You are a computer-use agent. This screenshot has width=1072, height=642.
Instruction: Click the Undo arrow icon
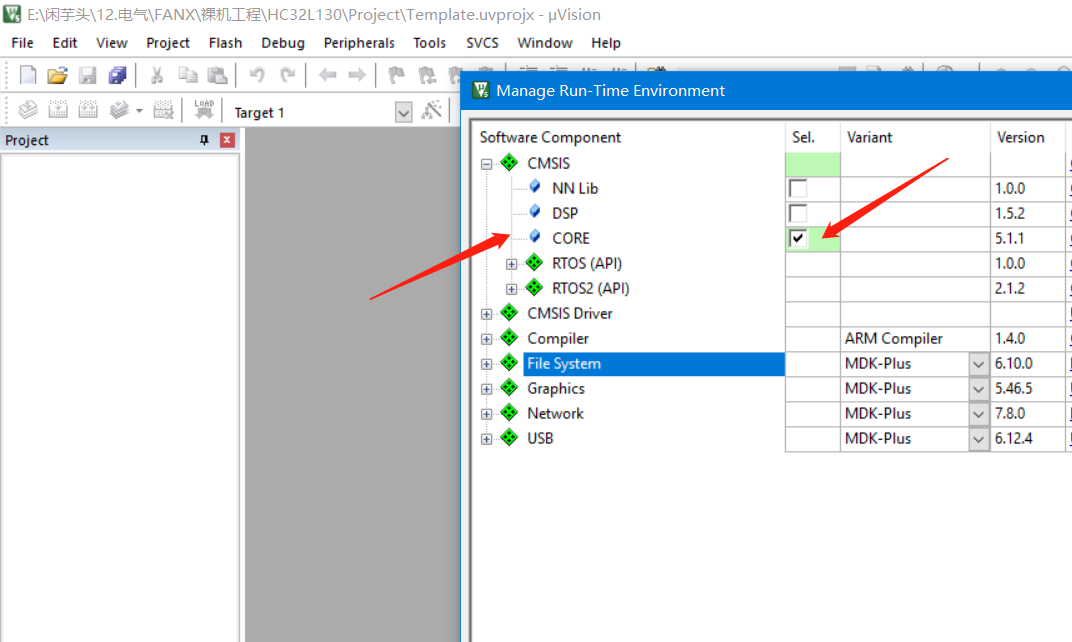[257, 75]
